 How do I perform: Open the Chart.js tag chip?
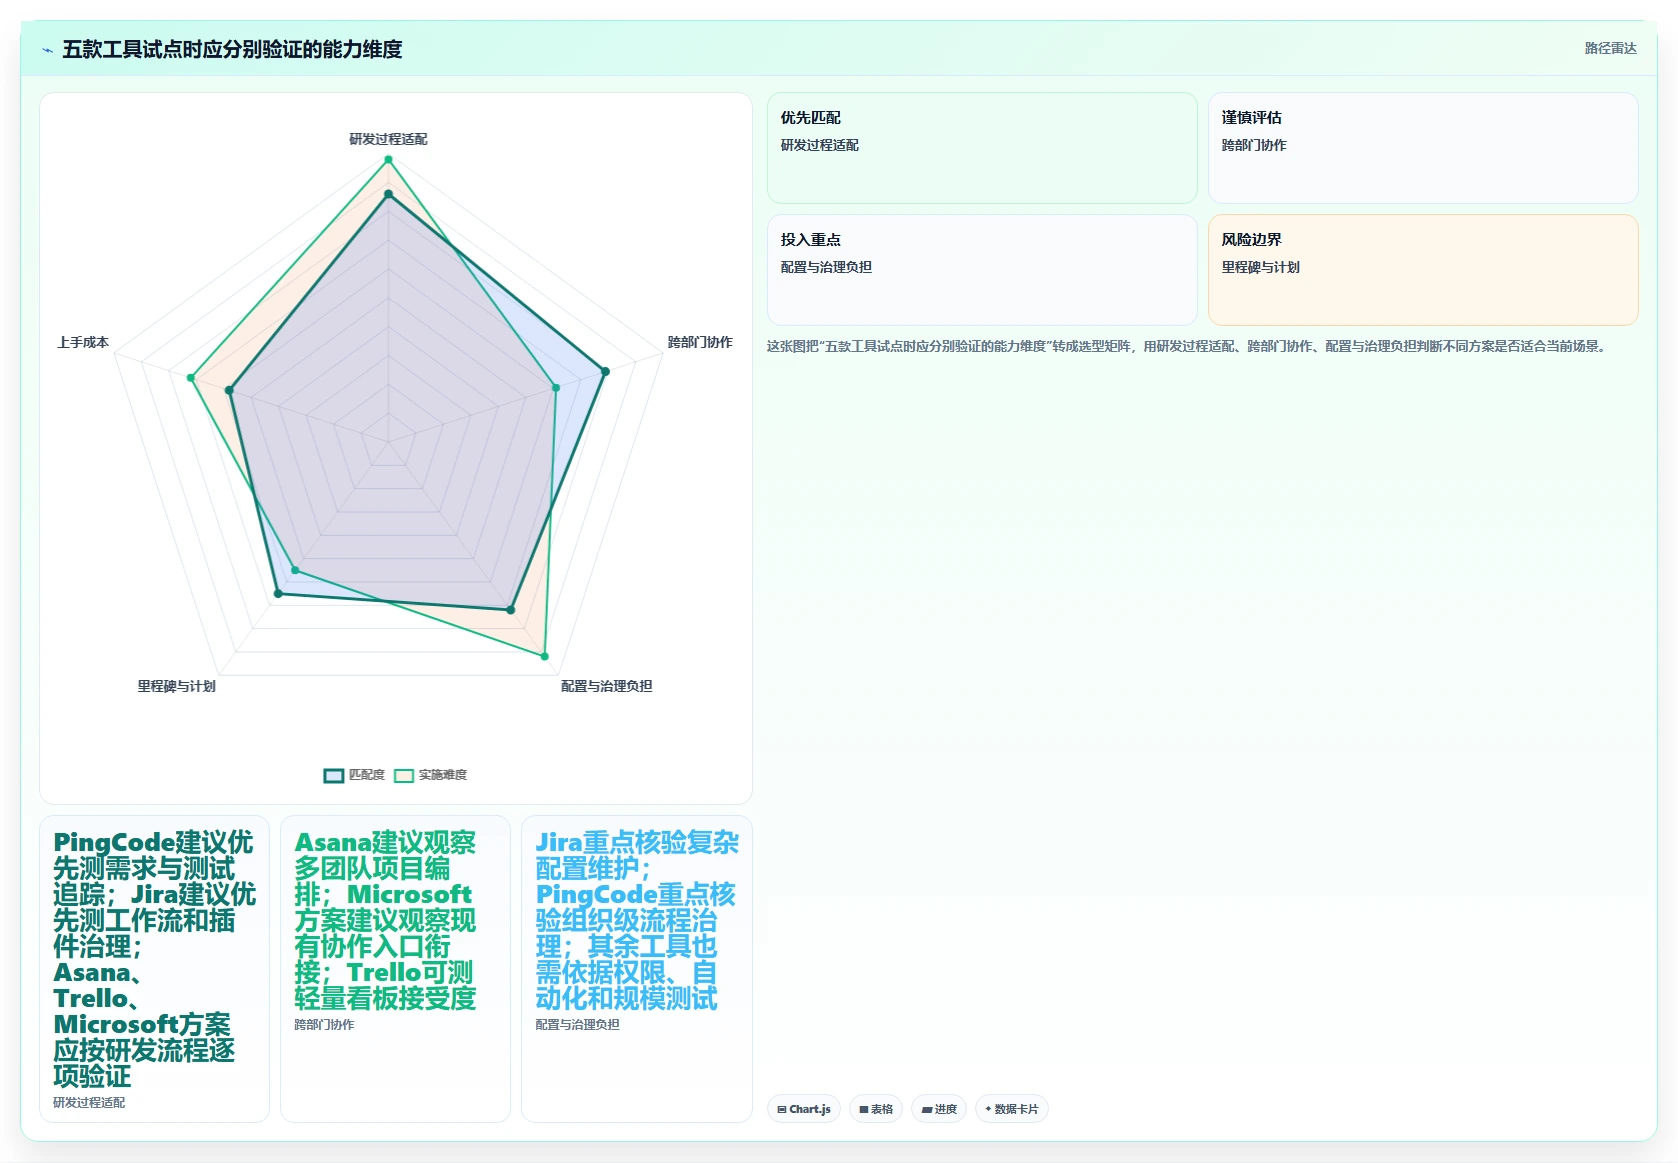click(x=804, y=1109)
